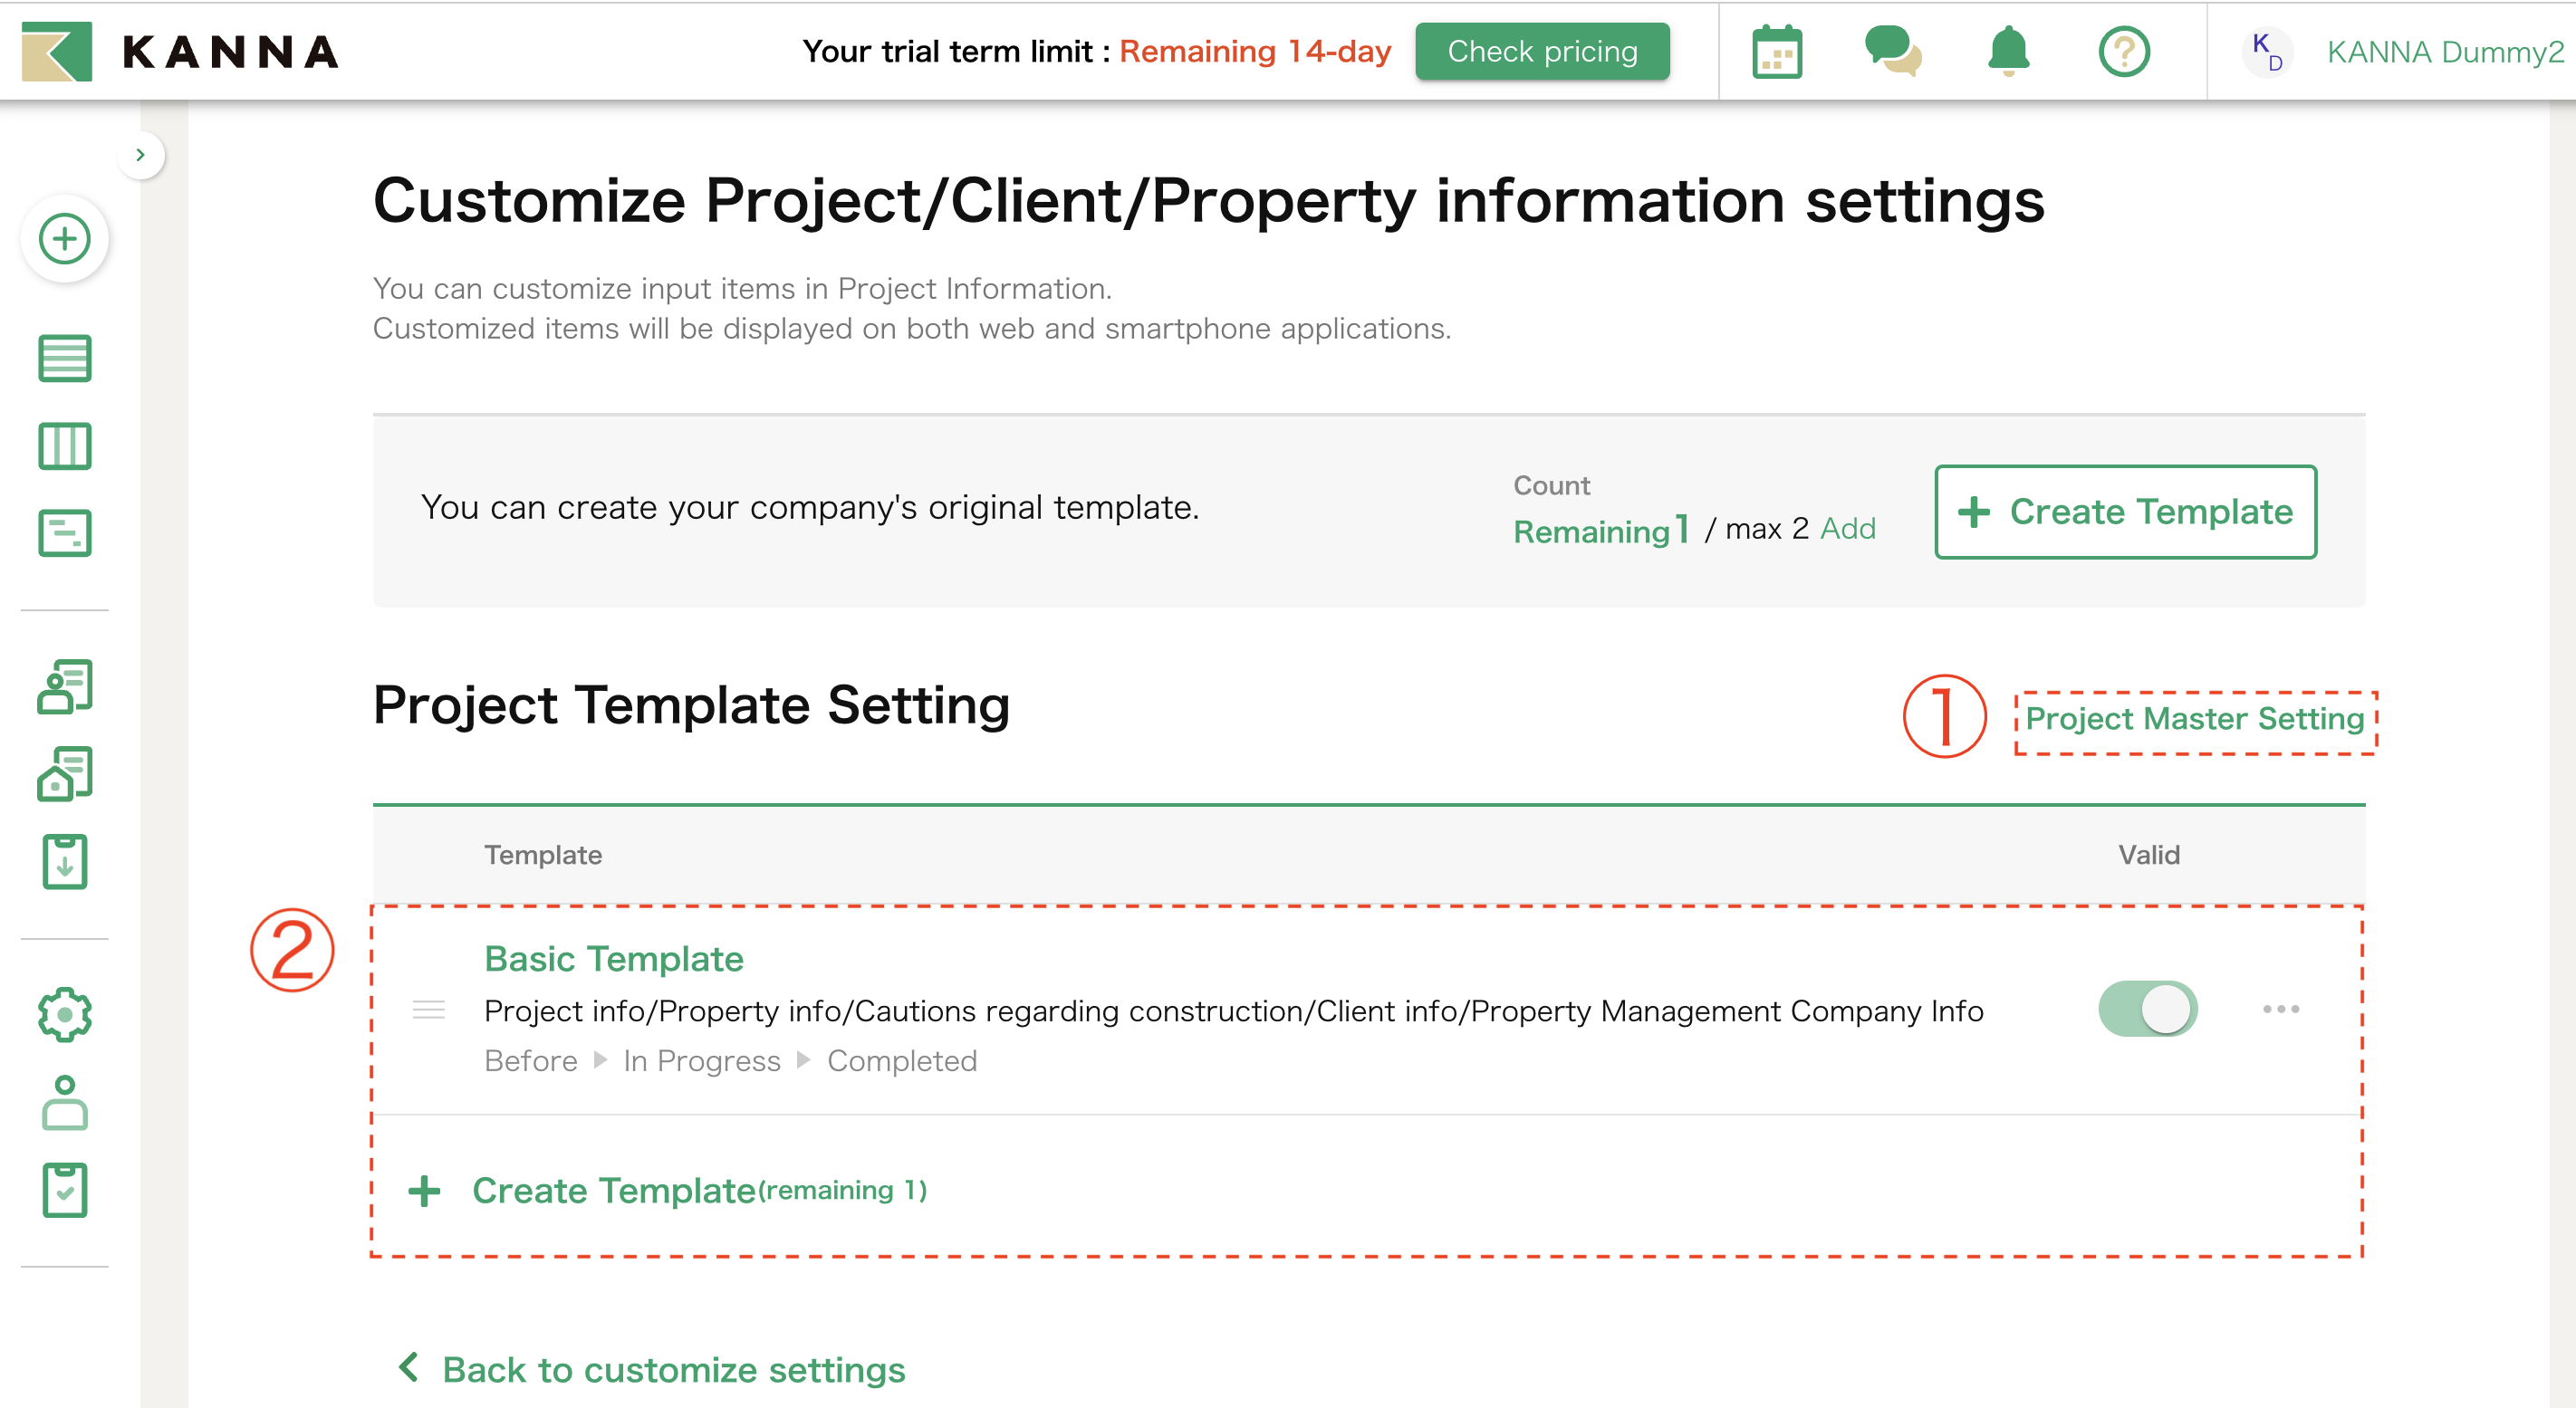
Task: Expand the sidebar with chevron arrow
Action: (141, 155)
